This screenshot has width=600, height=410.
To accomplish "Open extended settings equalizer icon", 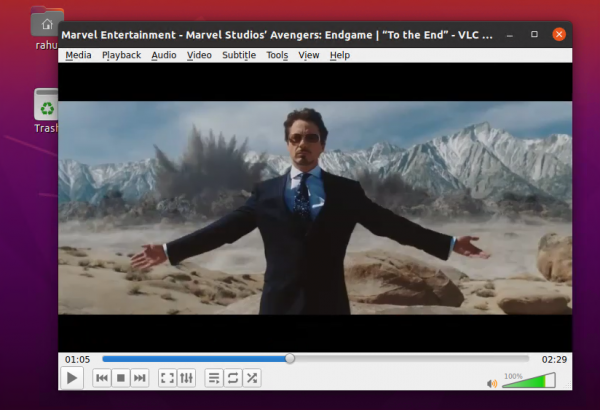I will 186,378.
